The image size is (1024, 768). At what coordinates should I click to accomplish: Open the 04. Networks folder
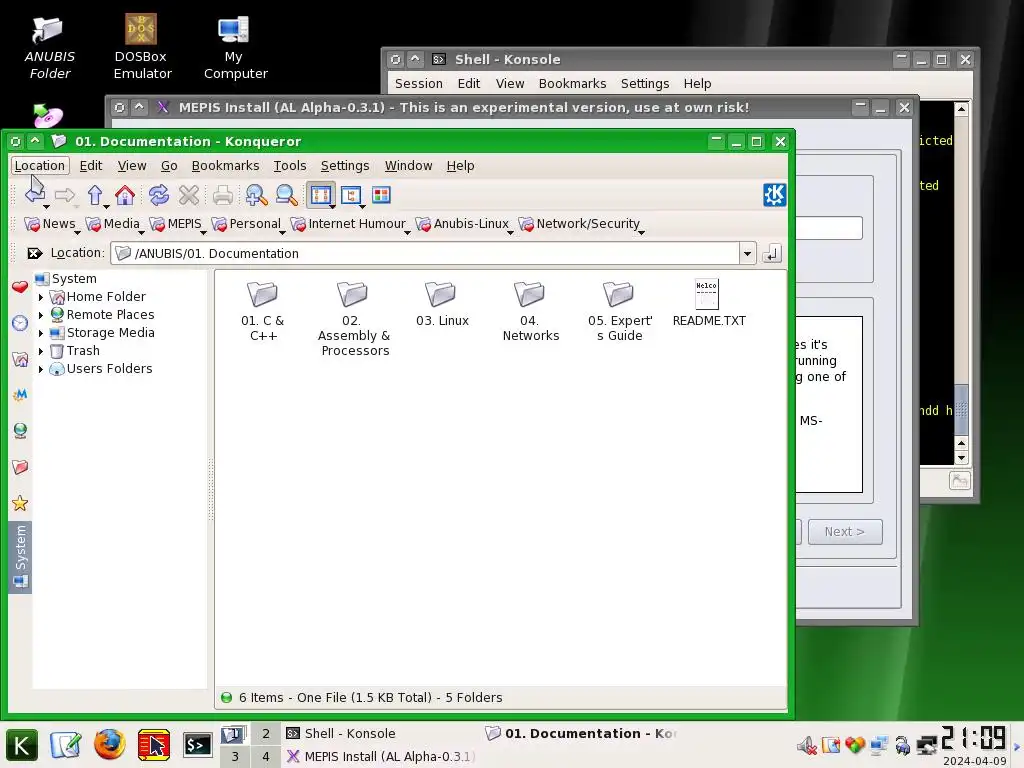click(x=530, y=312)
